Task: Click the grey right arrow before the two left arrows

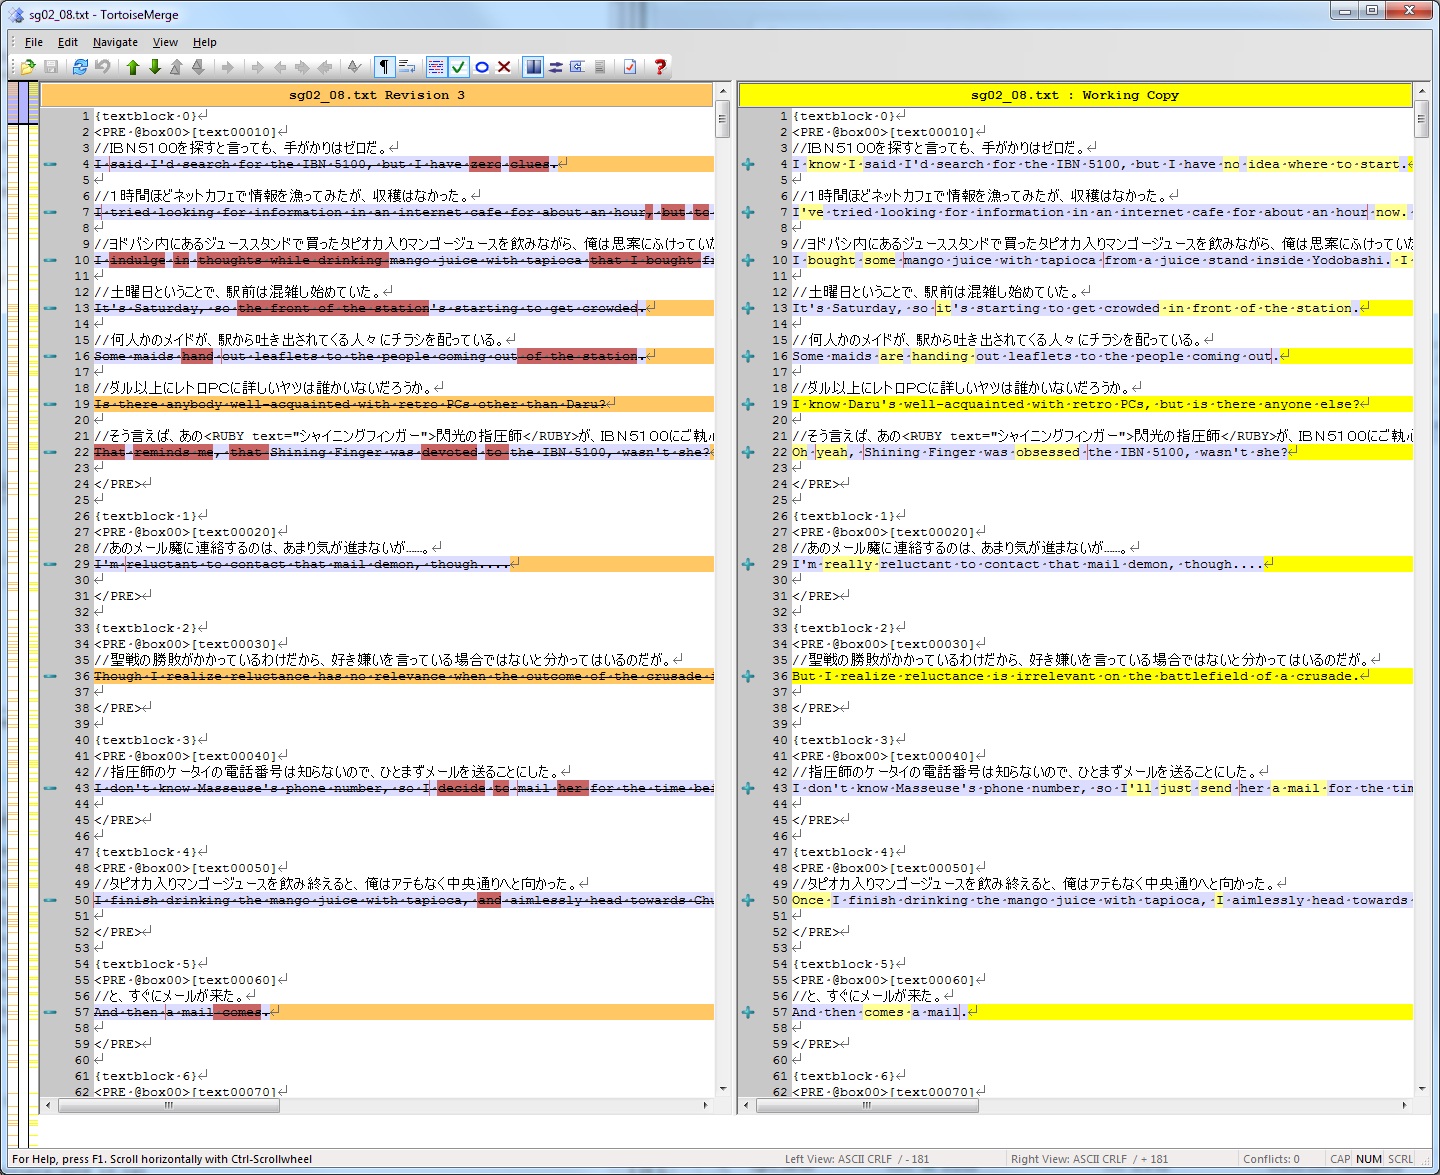Action: click(x=257, y=67)
